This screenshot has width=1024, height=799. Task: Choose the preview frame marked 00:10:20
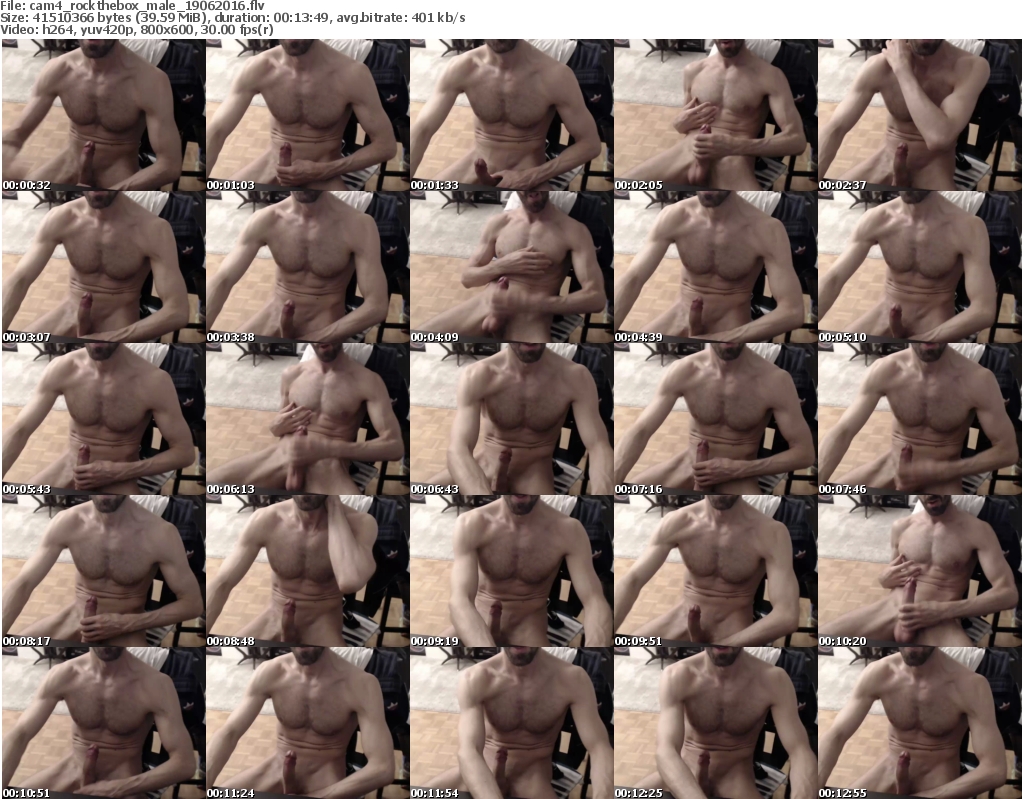coord(920,571)
